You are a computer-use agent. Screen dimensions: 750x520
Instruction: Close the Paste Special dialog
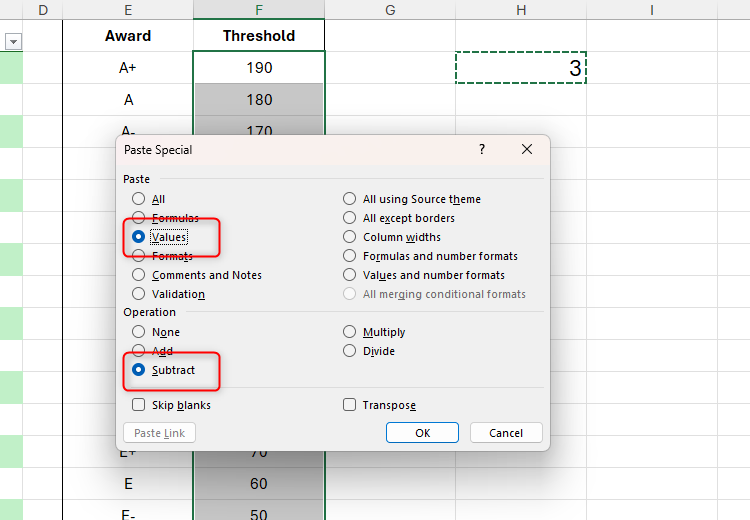(x=527, y=149)
